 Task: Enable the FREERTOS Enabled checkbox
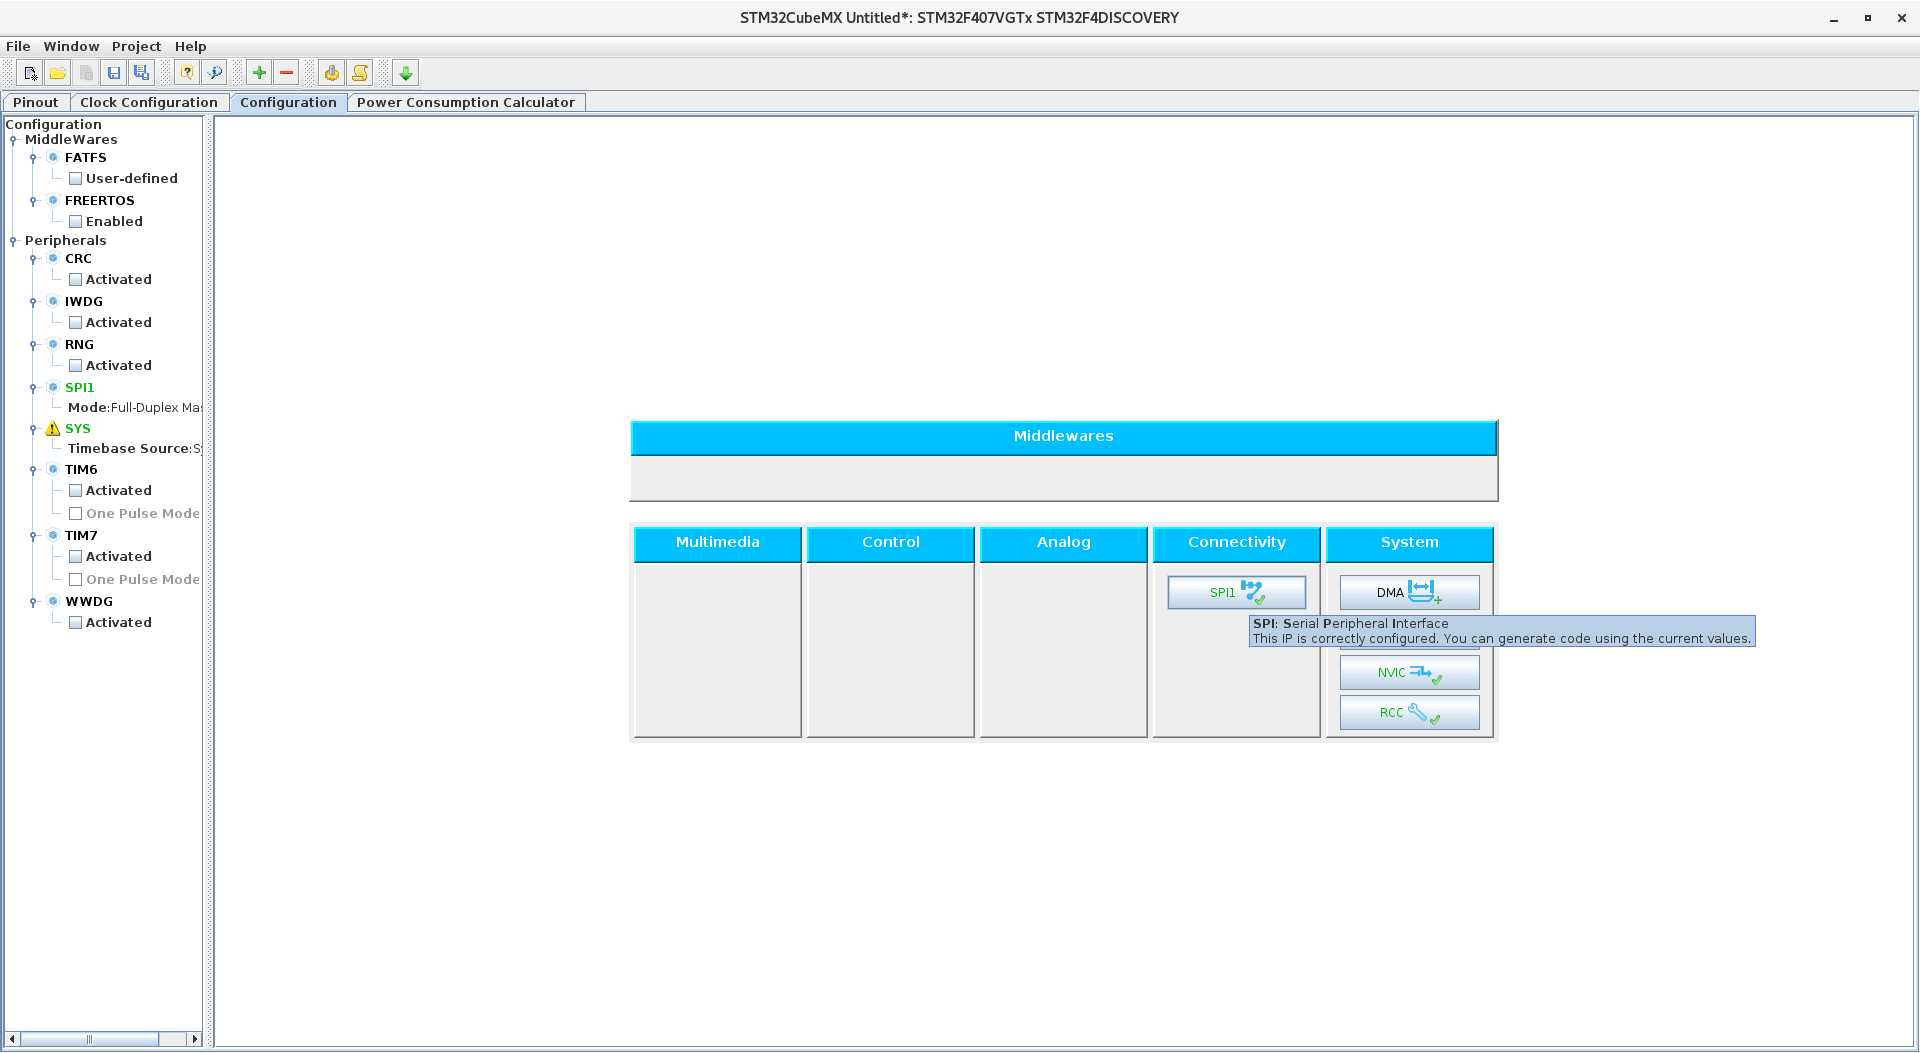tap(75, 222)
